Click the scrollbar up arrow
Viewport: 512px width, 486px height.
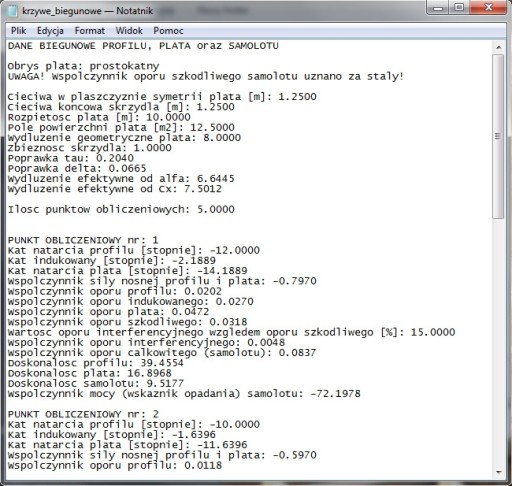click(x=498, y=47)
